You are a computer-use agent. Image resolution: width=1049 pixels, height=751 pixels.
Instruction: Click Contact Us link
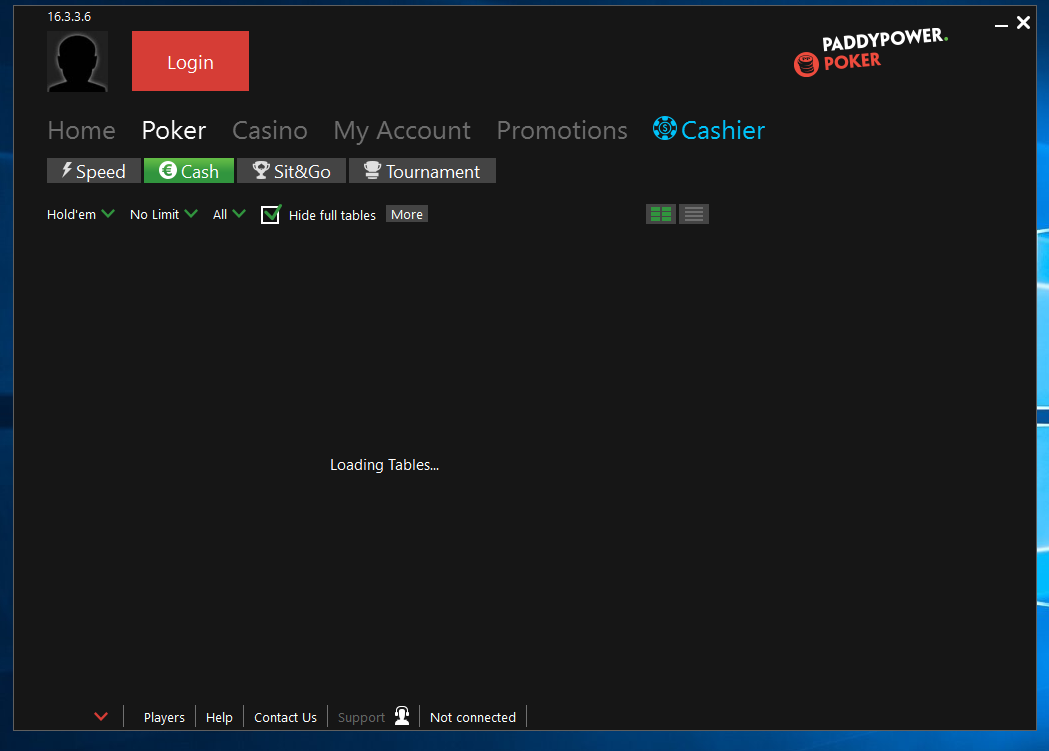pos(285,717)
